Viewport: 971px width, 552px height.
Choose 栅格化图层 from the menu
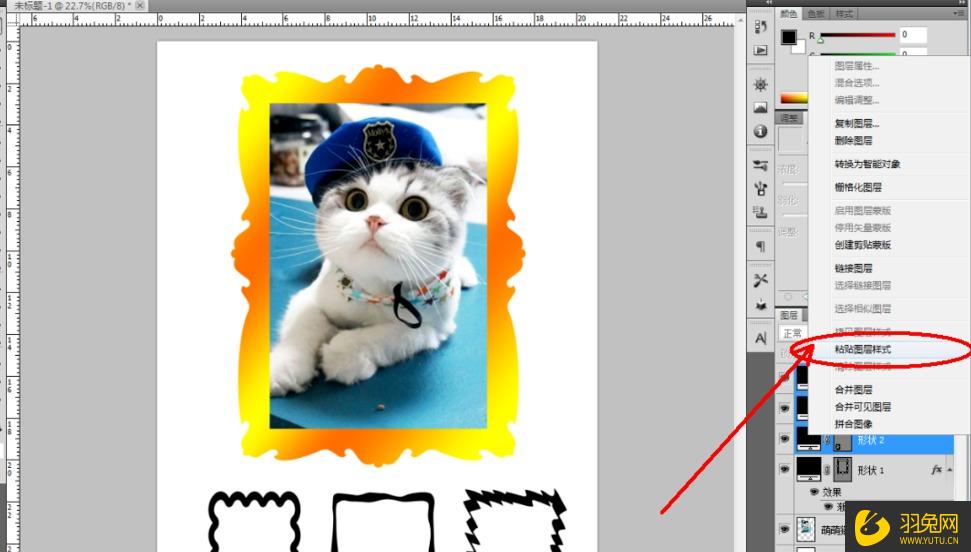point(858,187)
